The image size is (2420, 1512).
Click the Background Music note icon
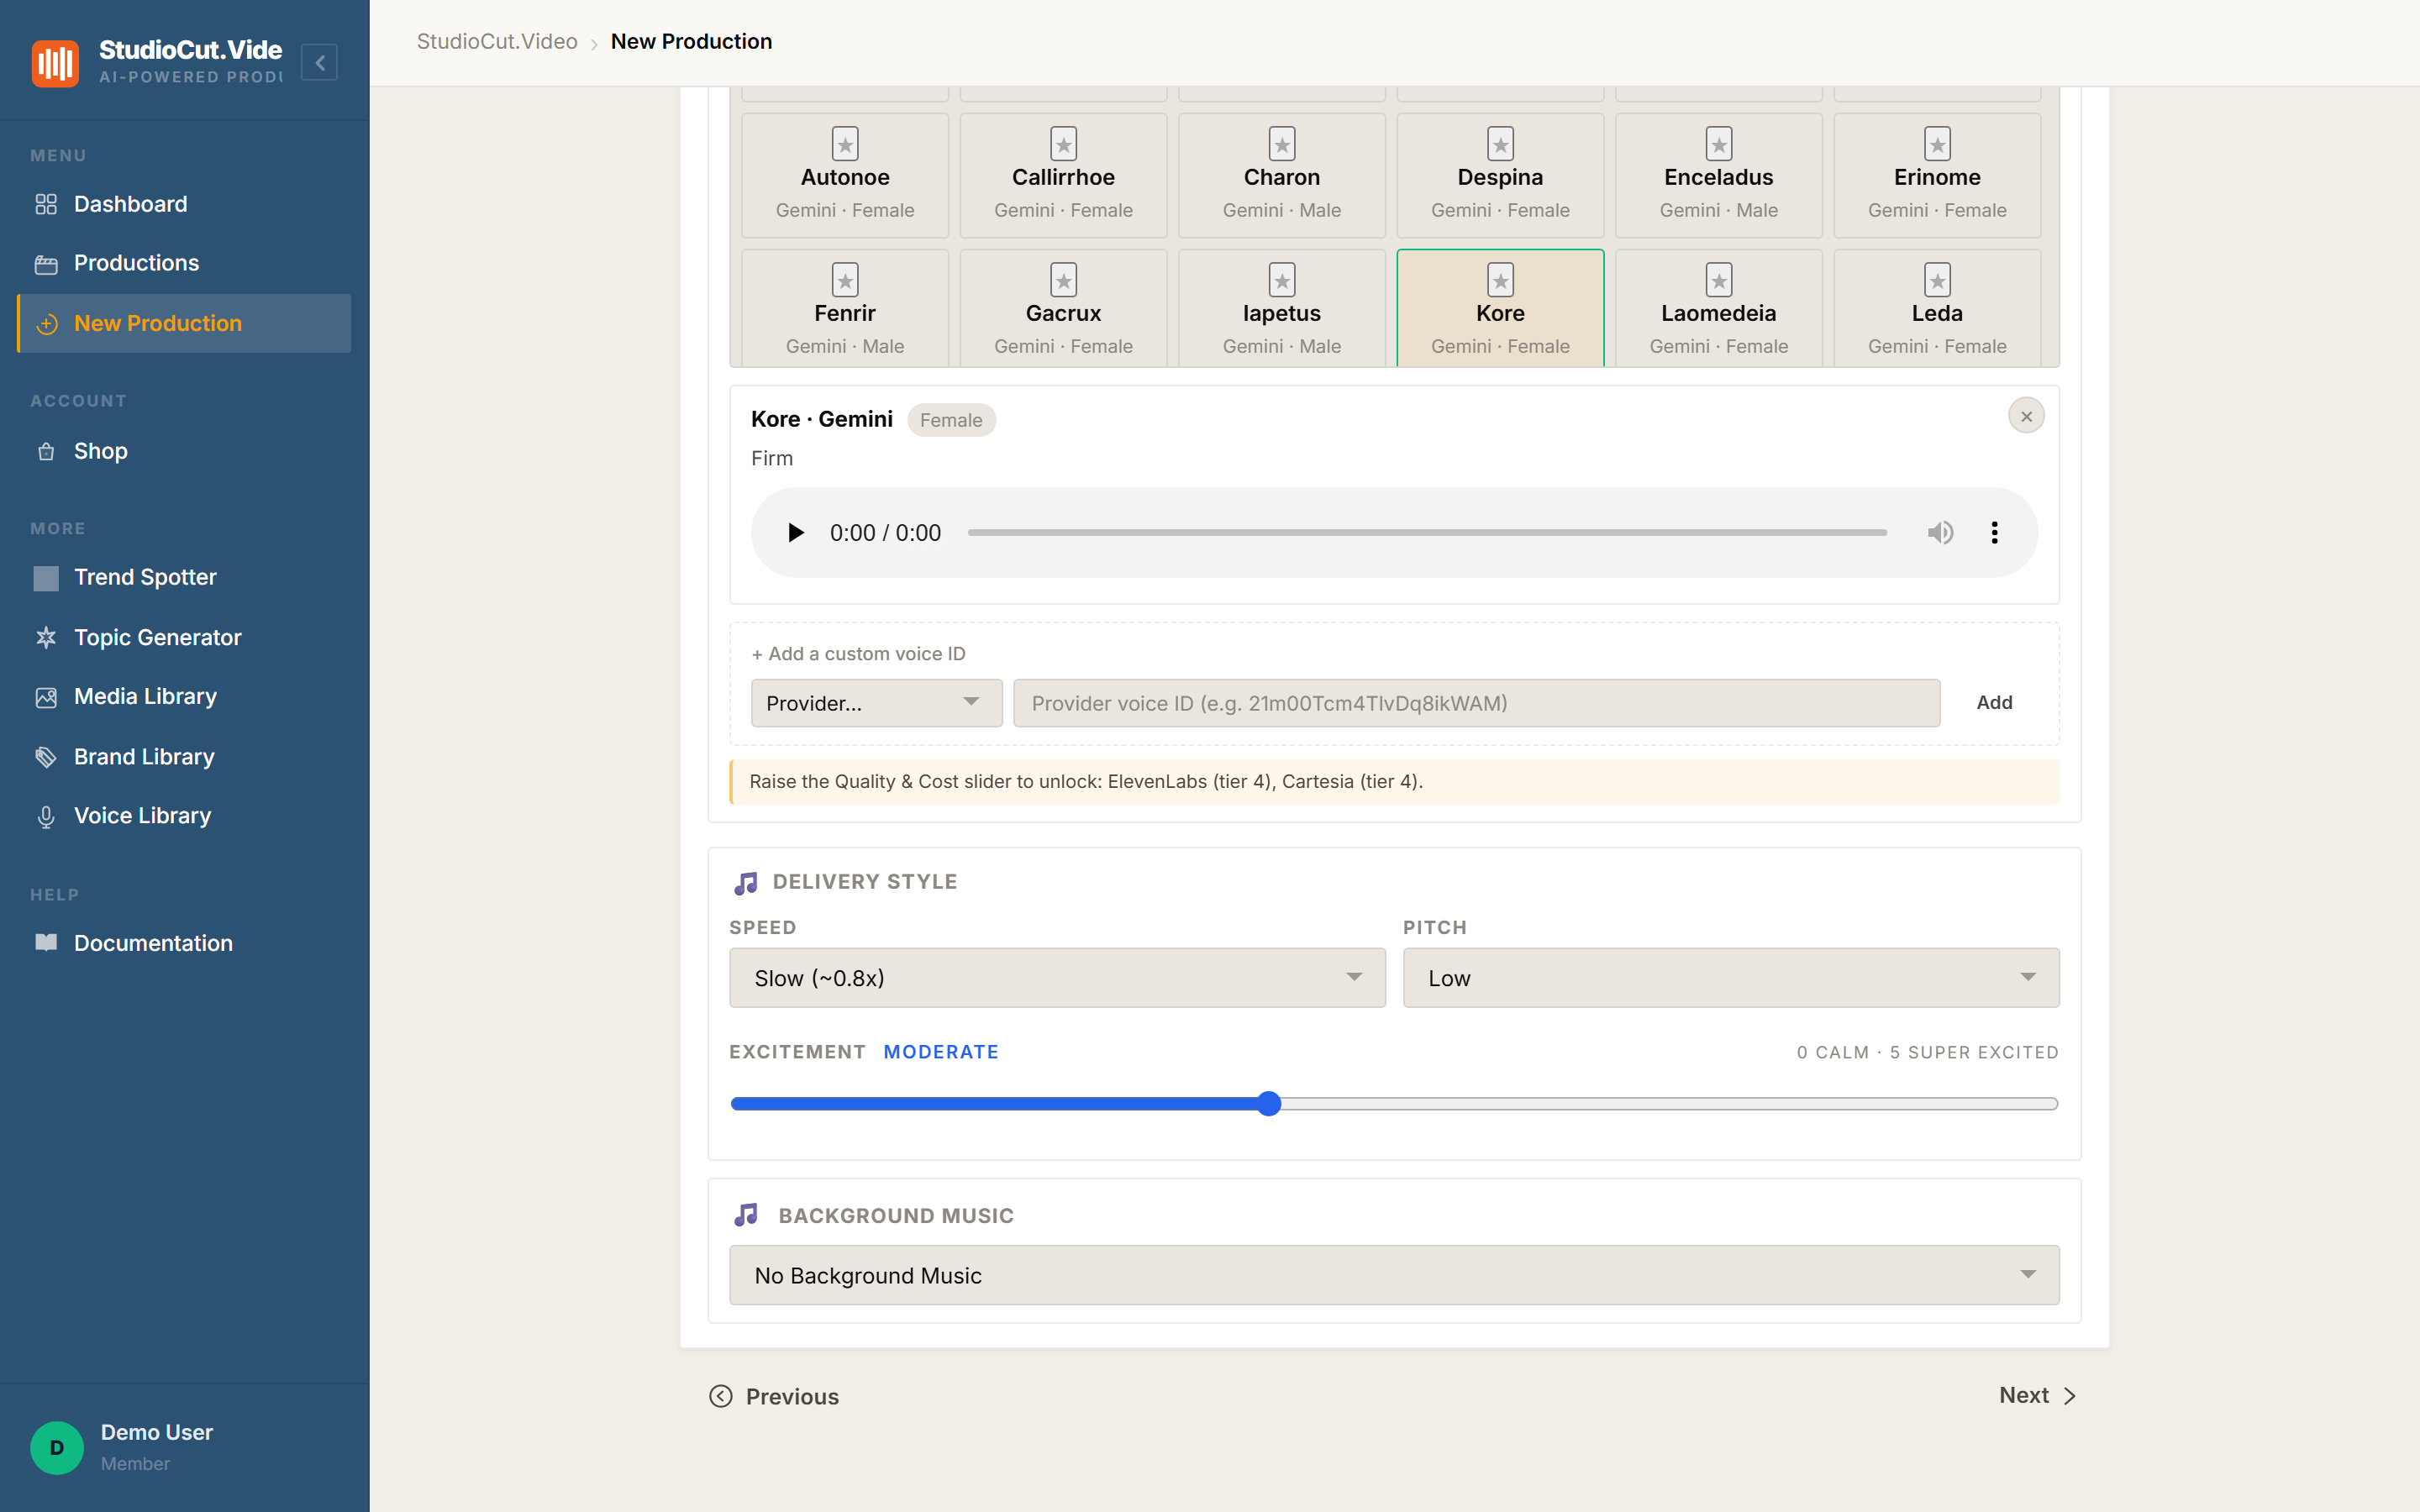pyautogui.click(x=746, y=1215)
